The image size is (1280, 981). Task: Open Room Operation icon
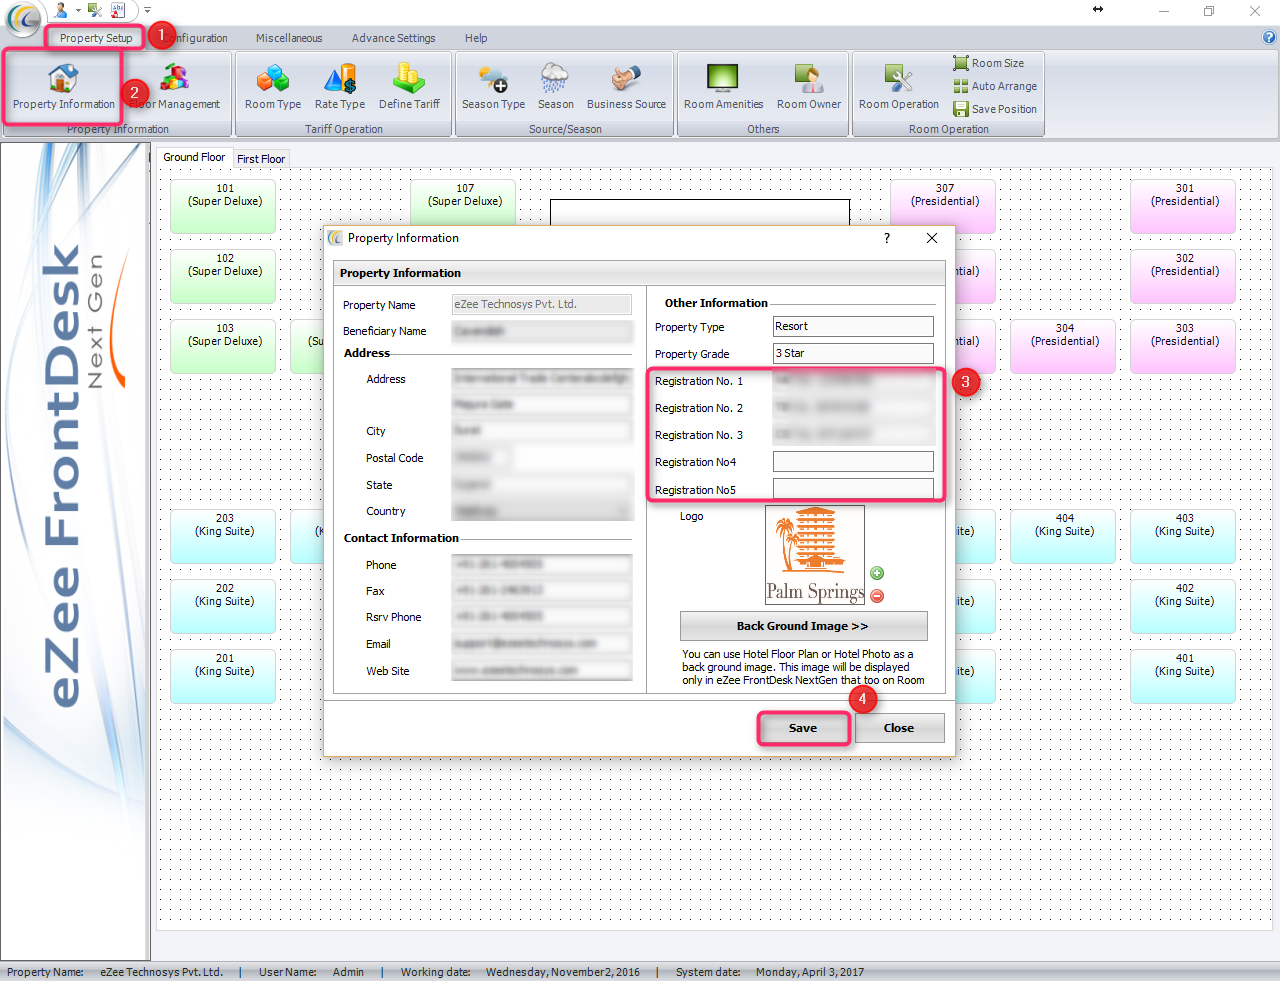click(x=898, y=86)
